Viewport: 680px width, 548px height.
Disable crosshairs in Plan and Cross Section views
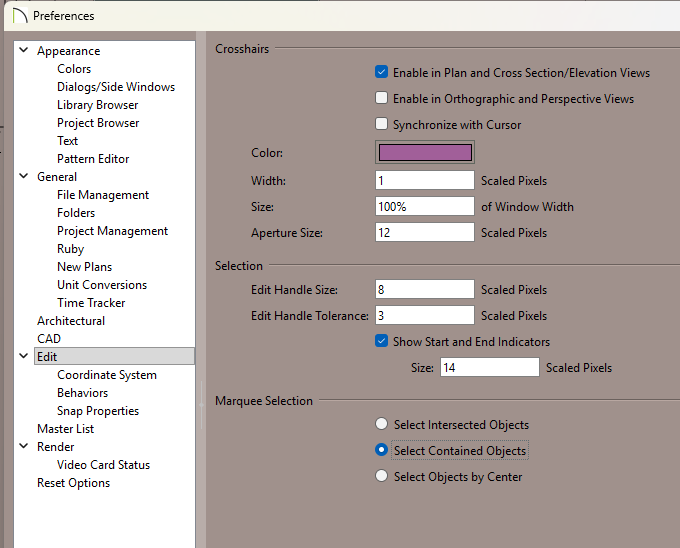[381, 73]
